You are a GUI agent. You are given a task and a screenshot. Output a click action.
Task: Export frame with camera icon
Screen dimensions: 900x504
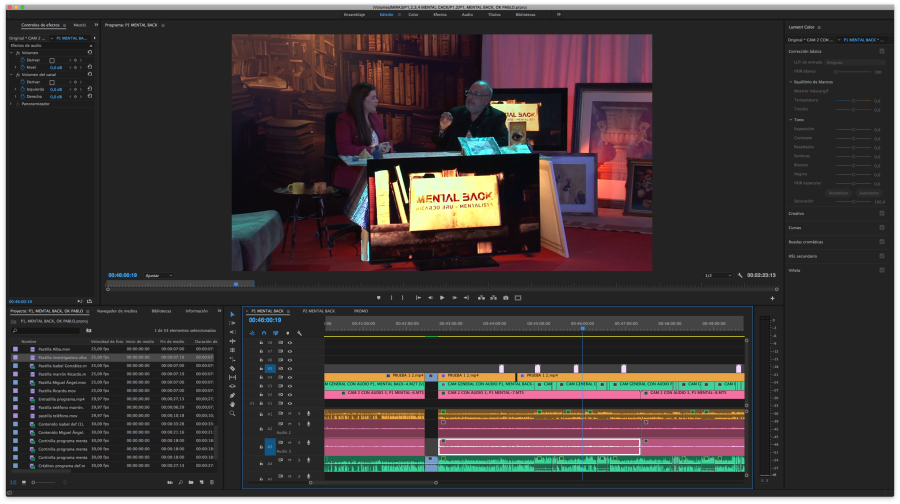pos(506,298)
